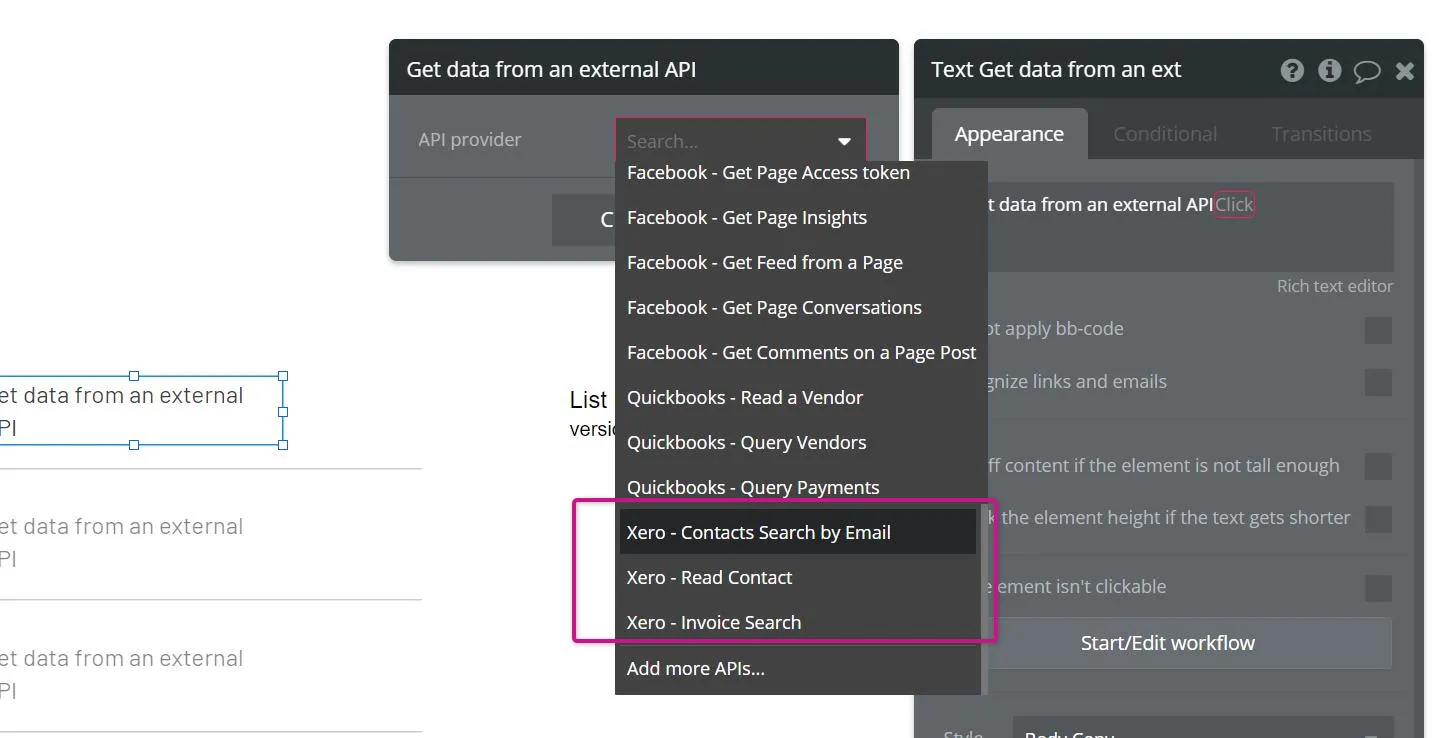Check the 'Cut off content' option box
Screen dimensions: 1443x738
point(1378,466)
